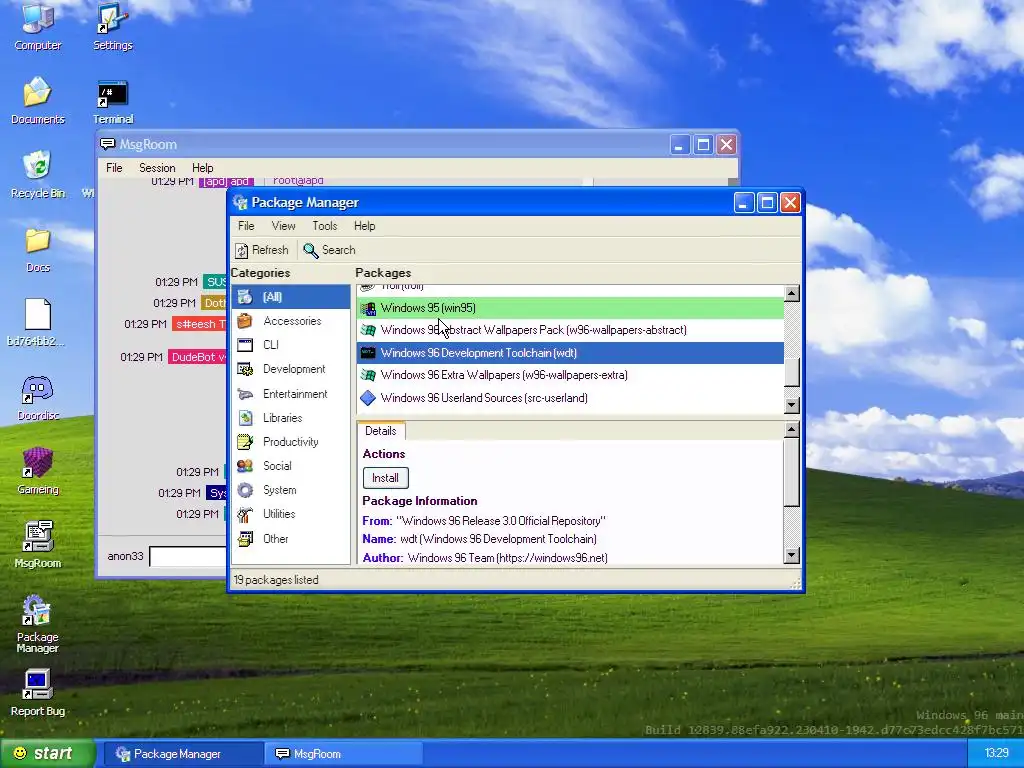Open the Report Bug desktop shortcut
The height and width of the screenshot is (768, 1024).
point(37,692)
